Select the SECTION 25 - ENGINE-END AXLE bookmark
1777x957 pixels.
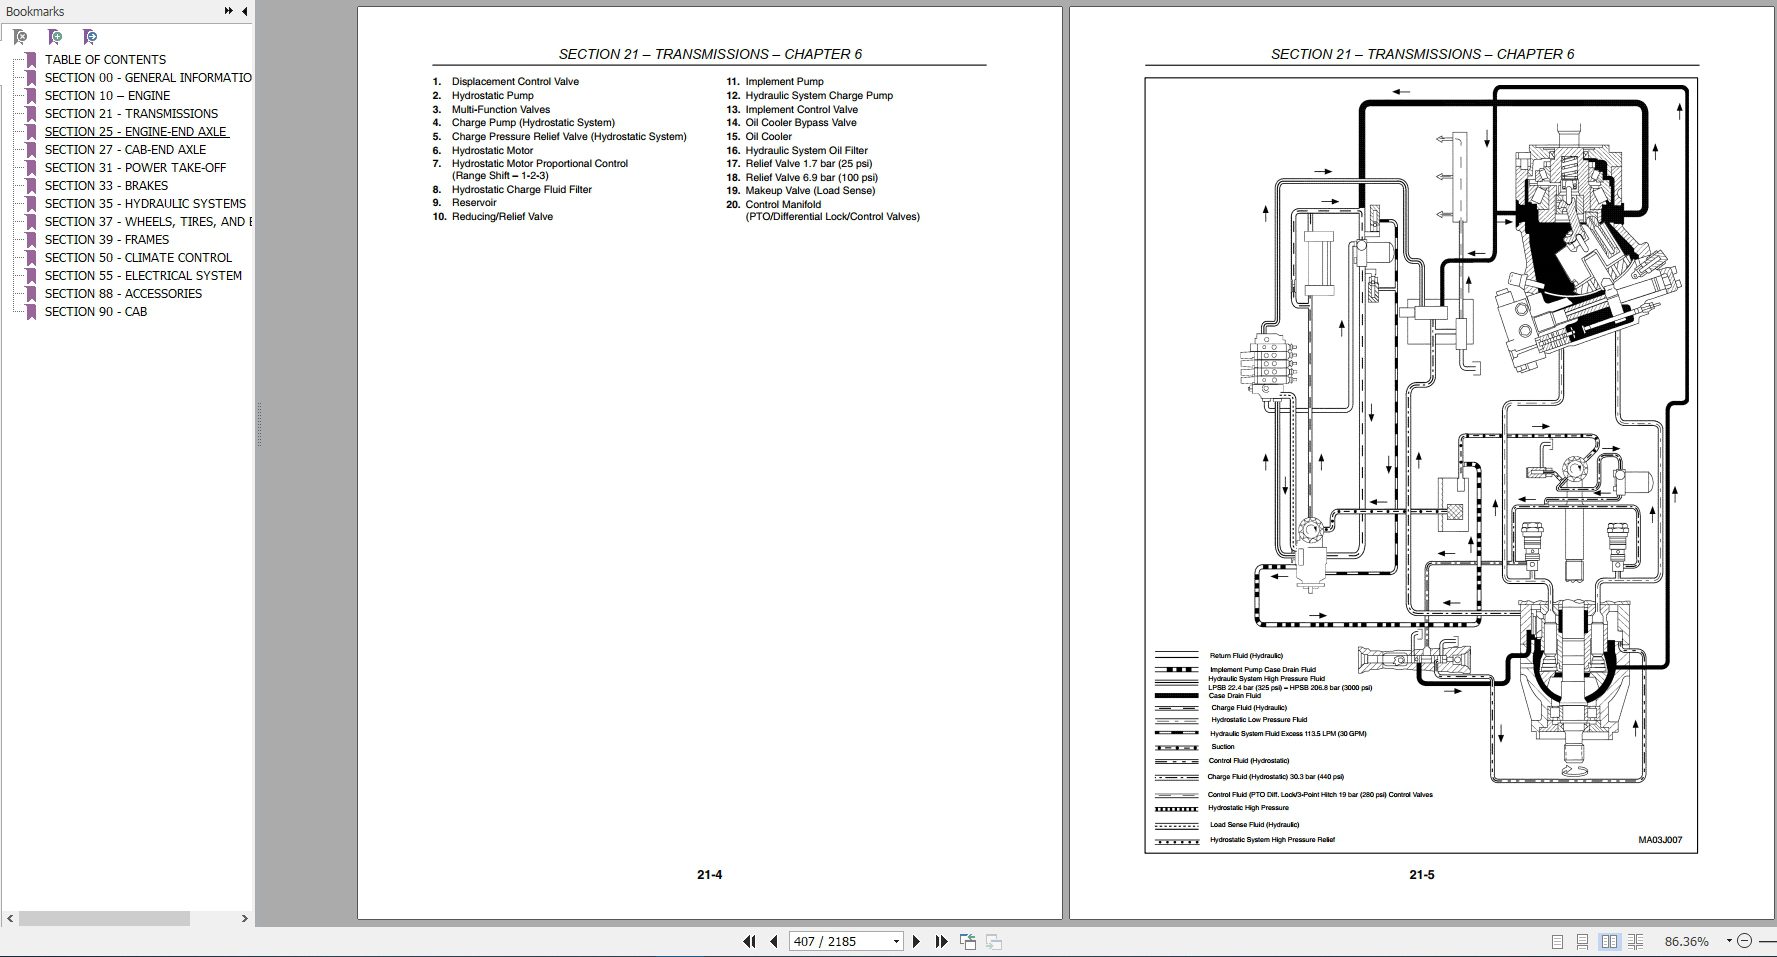coord(135,131)
